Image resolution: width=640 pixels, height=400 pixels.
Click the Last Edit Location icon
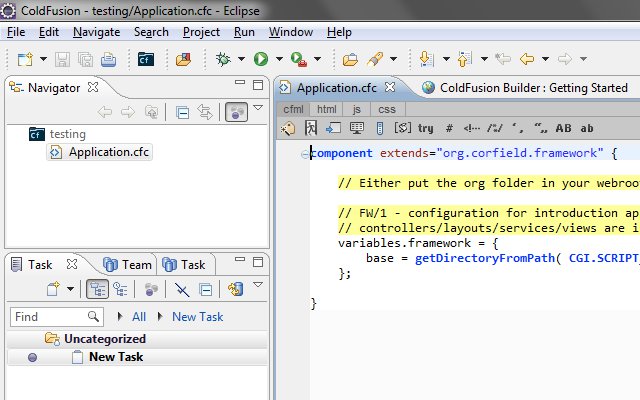(x=502, y=59)
